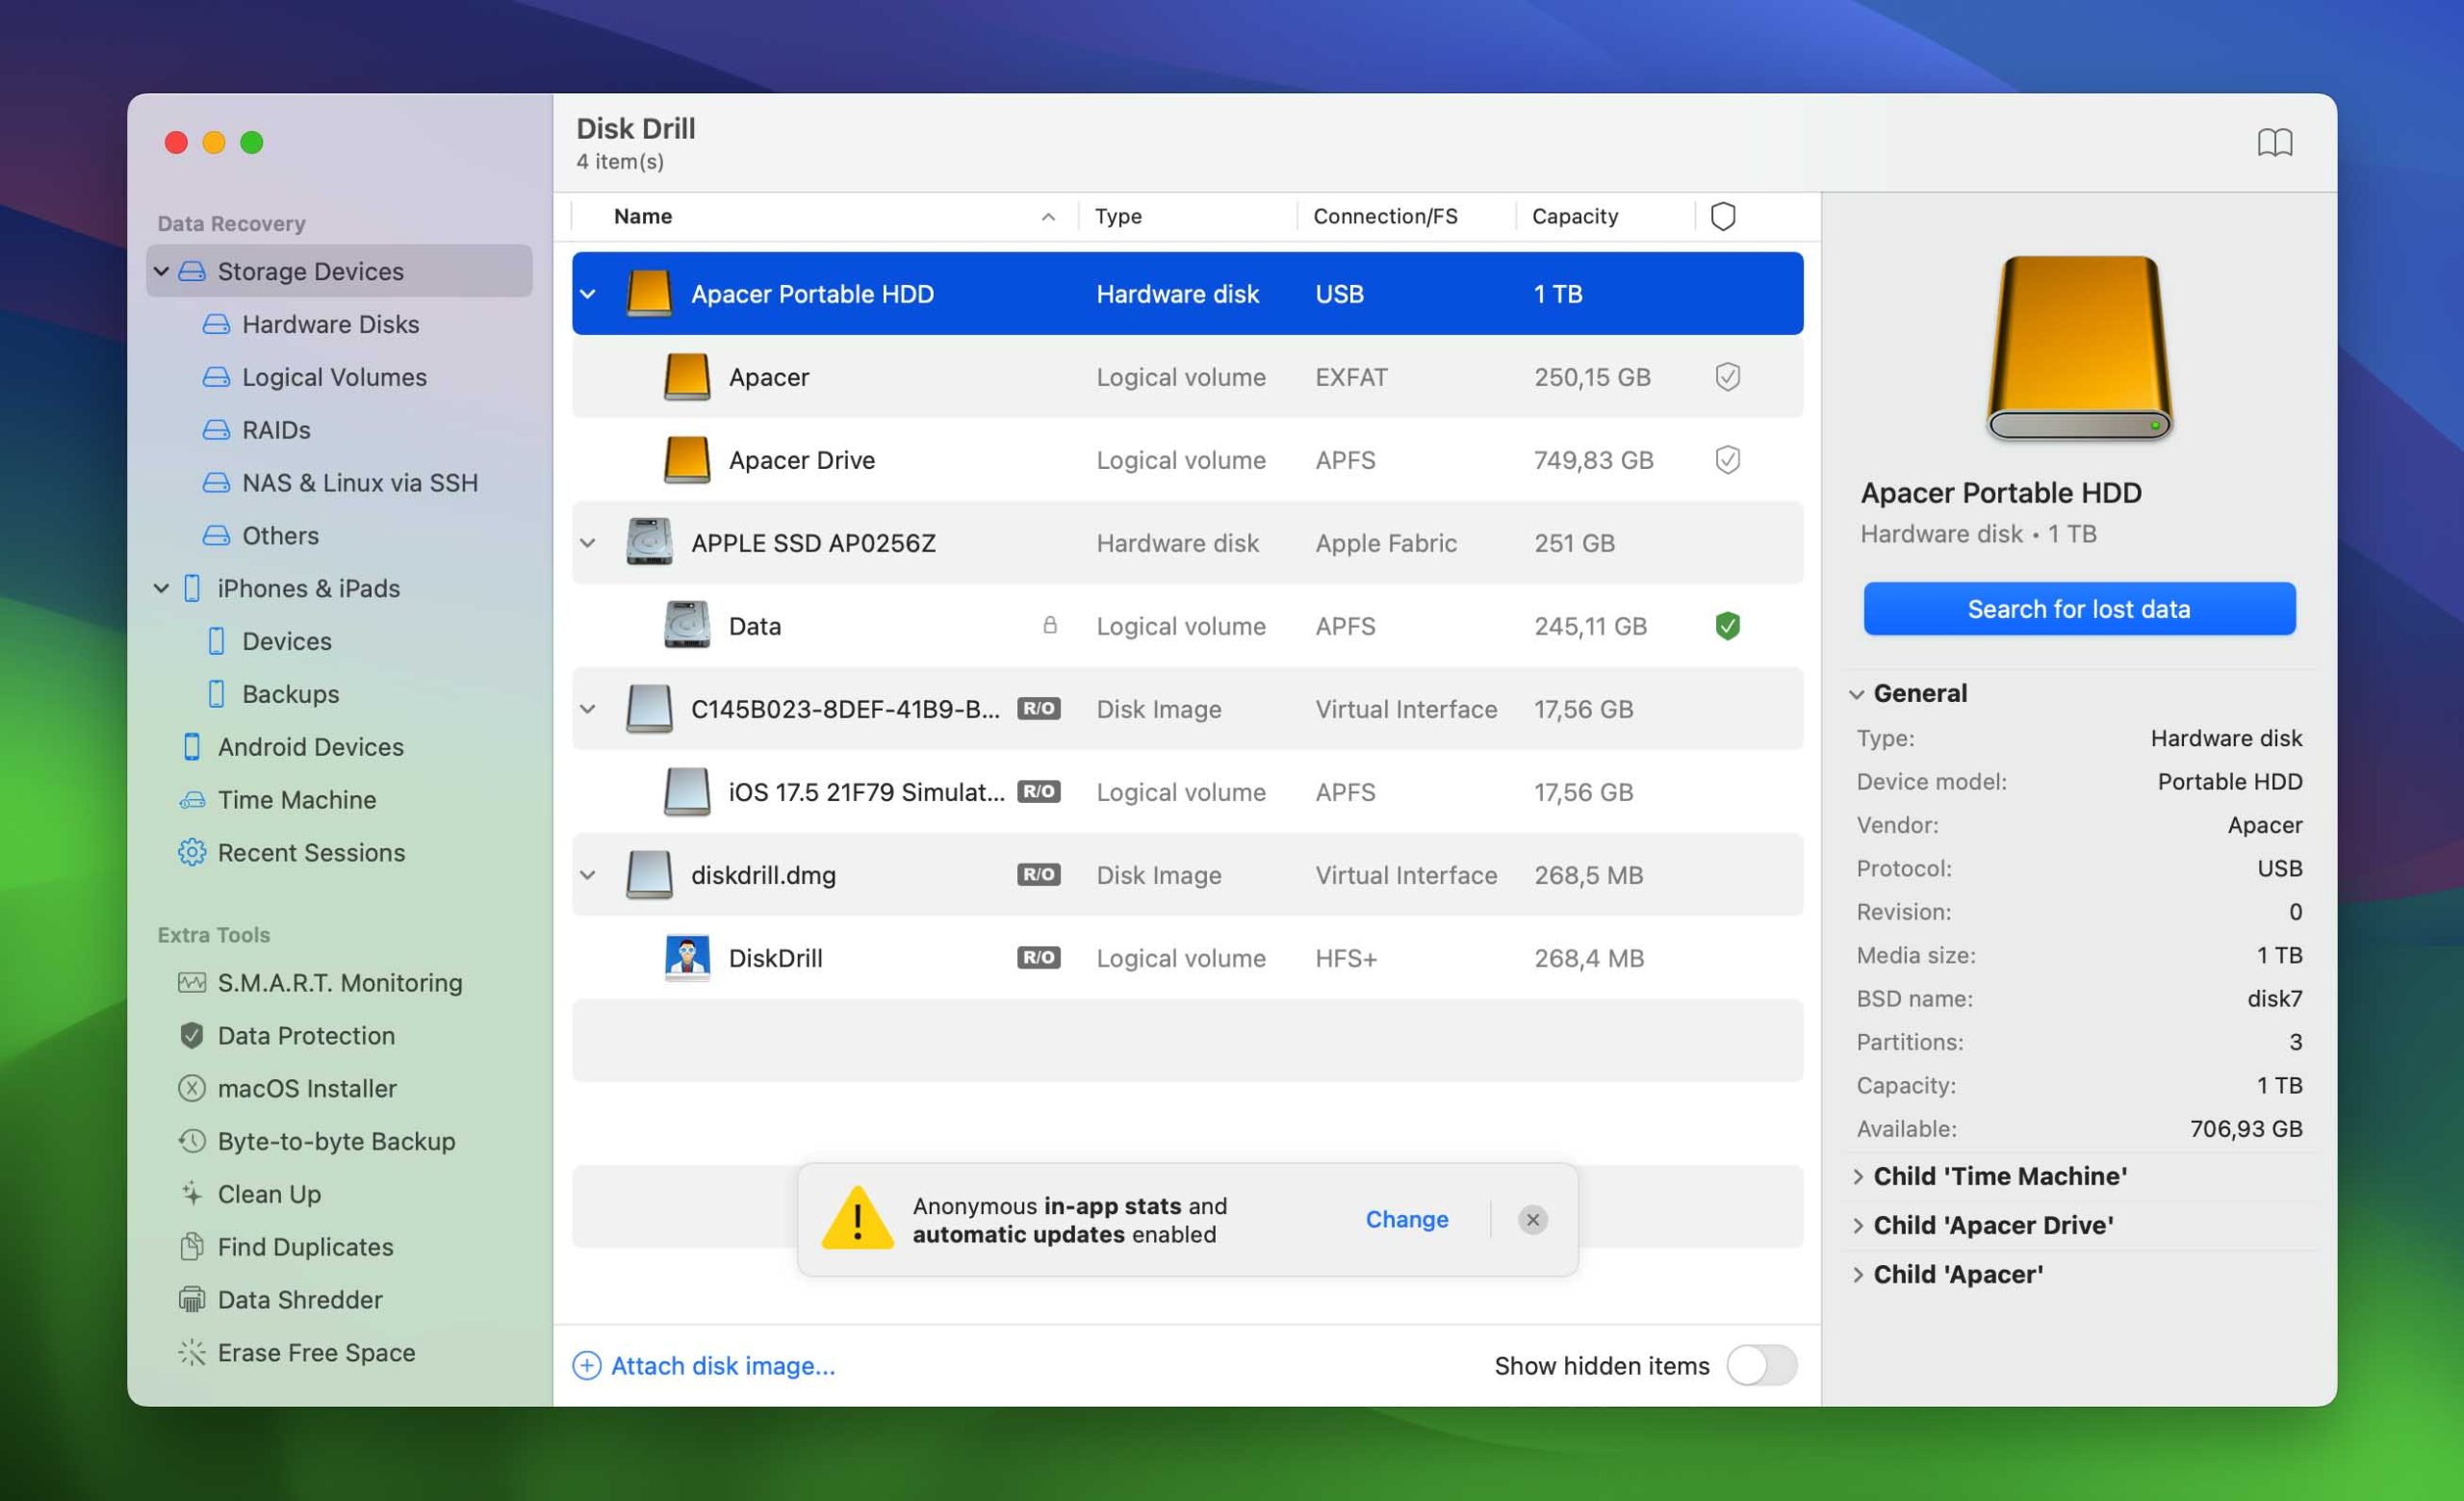2464x1501 pixels.
Task: Select the Find Duplicates tool icon
Action: [x=189, y=1244]
